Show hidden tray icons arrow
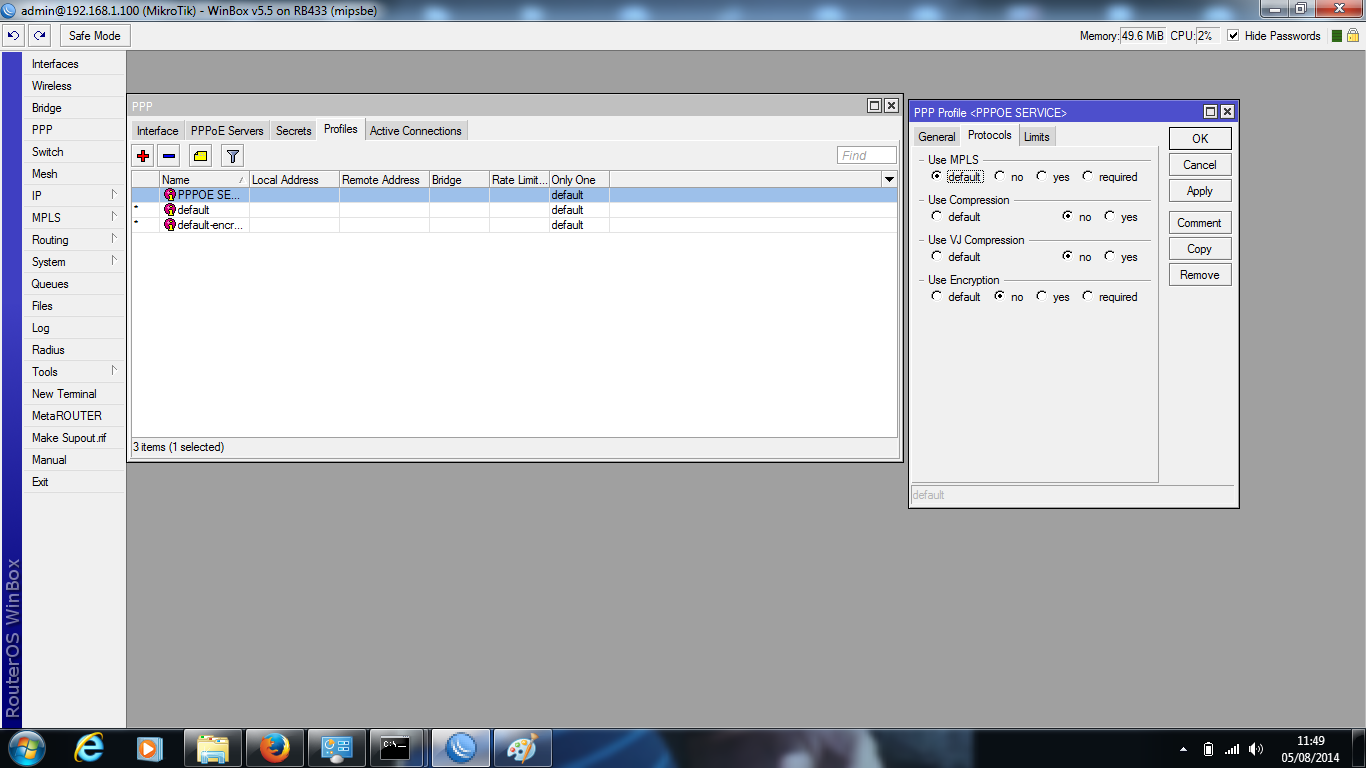This screenshot has width=1366, height=768. tap(1184, 749)
